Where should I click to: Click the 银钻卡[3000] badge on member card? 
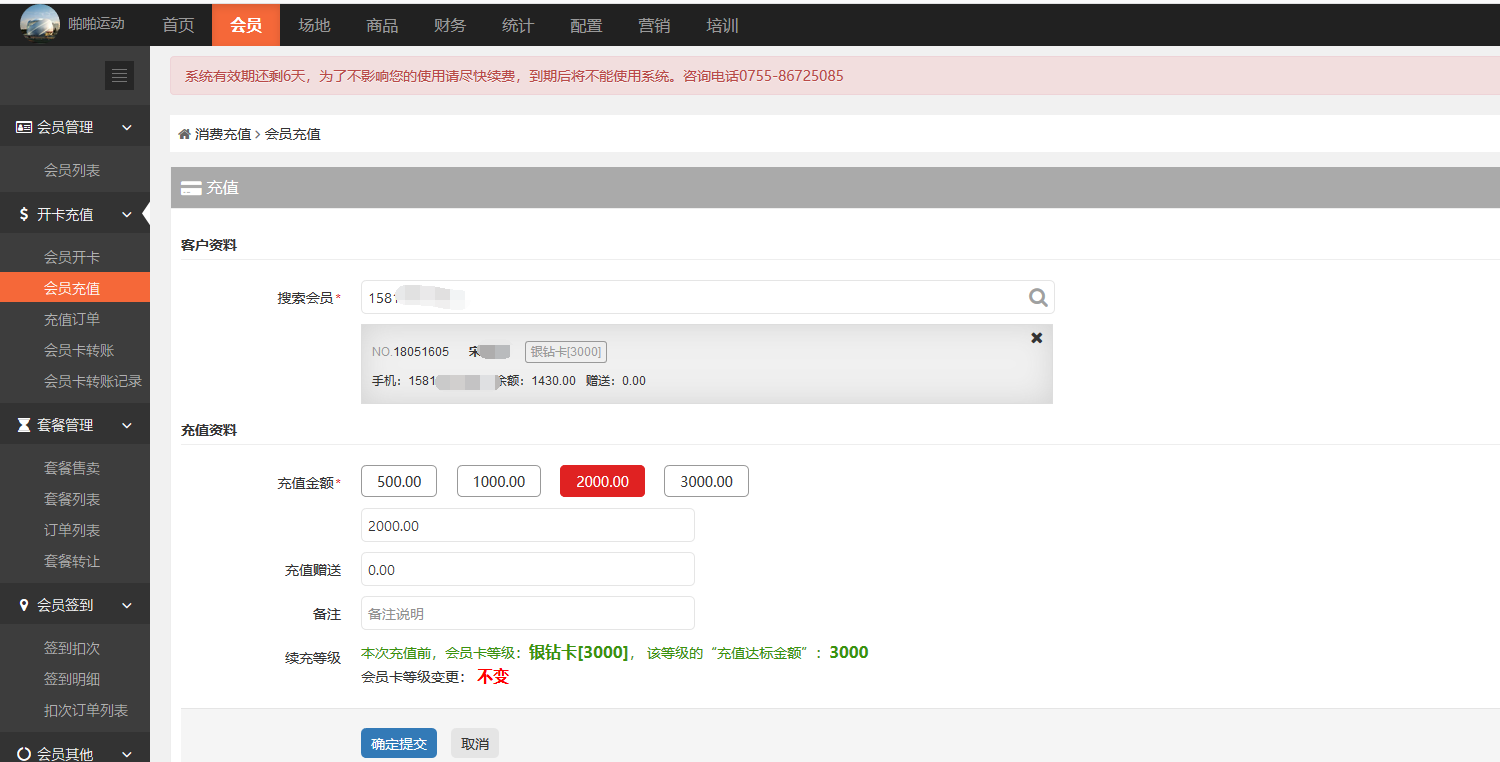point(566,352)
